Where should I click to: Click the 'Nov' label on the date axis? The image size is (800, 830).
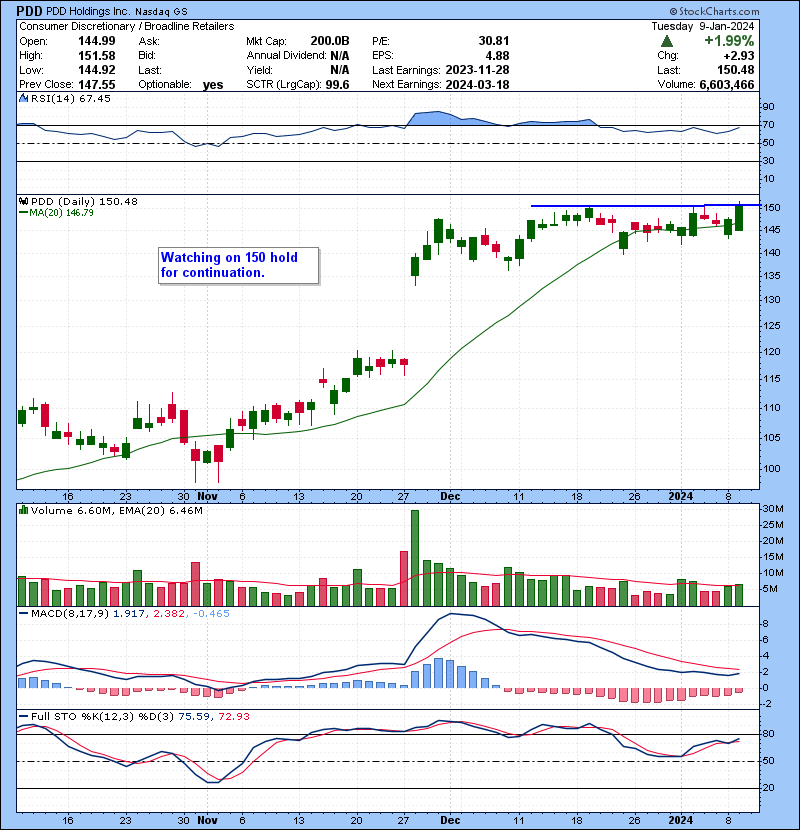point(208,496)
